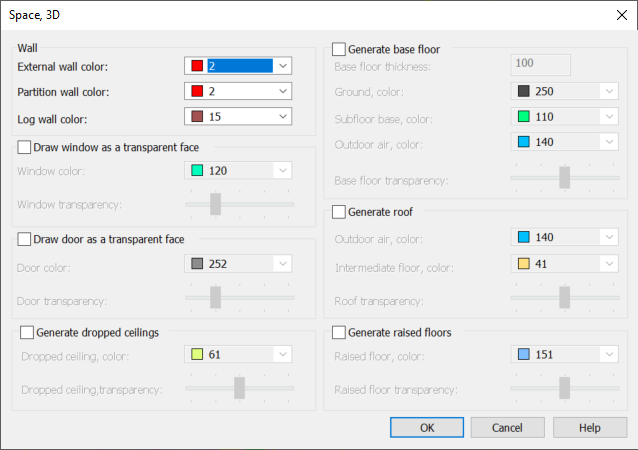Click the Roof transparency slider thumb

click(x=564, y=297)
